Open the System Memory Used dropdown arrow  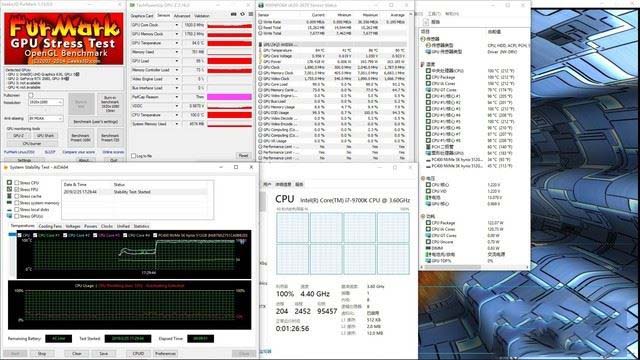[x=177, y=124]
